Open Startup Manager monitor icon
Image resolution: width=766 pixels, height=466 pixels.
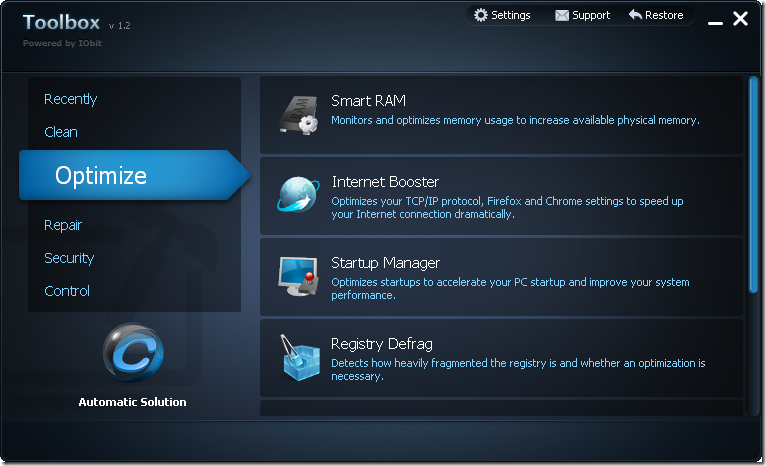298,276
